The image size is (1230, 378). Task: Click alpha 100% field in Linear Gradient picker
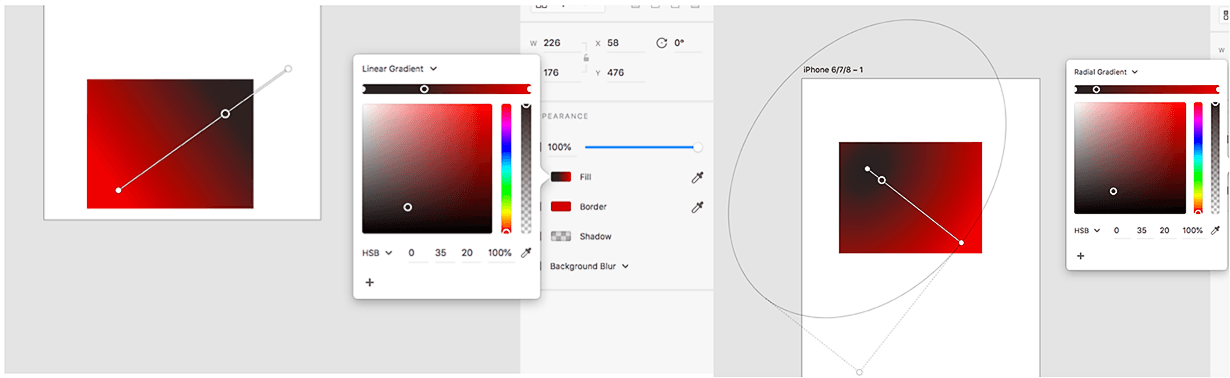500,253
